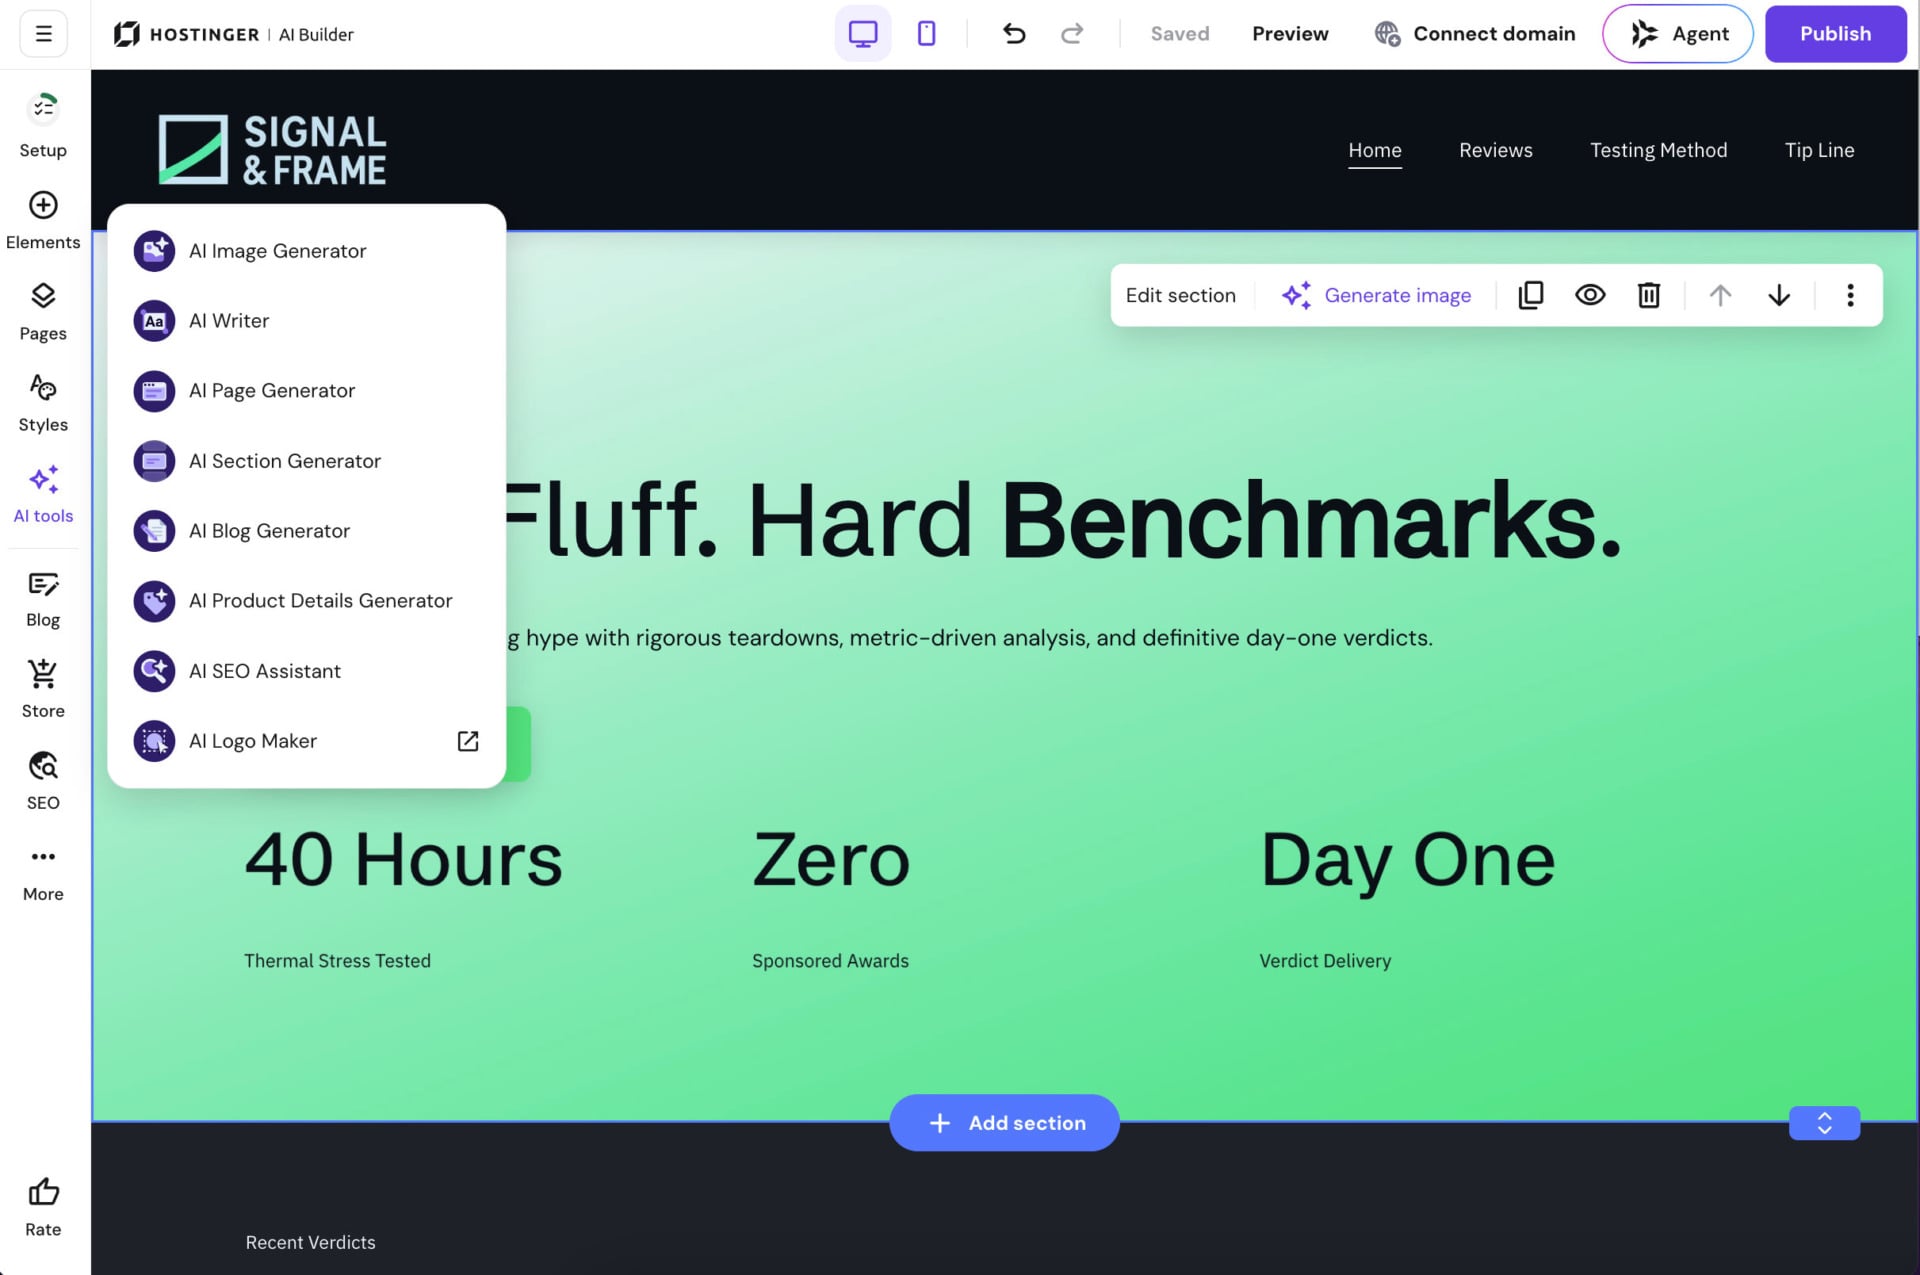Duplicate the selected section
The width and height of the screenshot is (1920, 1275).
(x=1531, y=295)
